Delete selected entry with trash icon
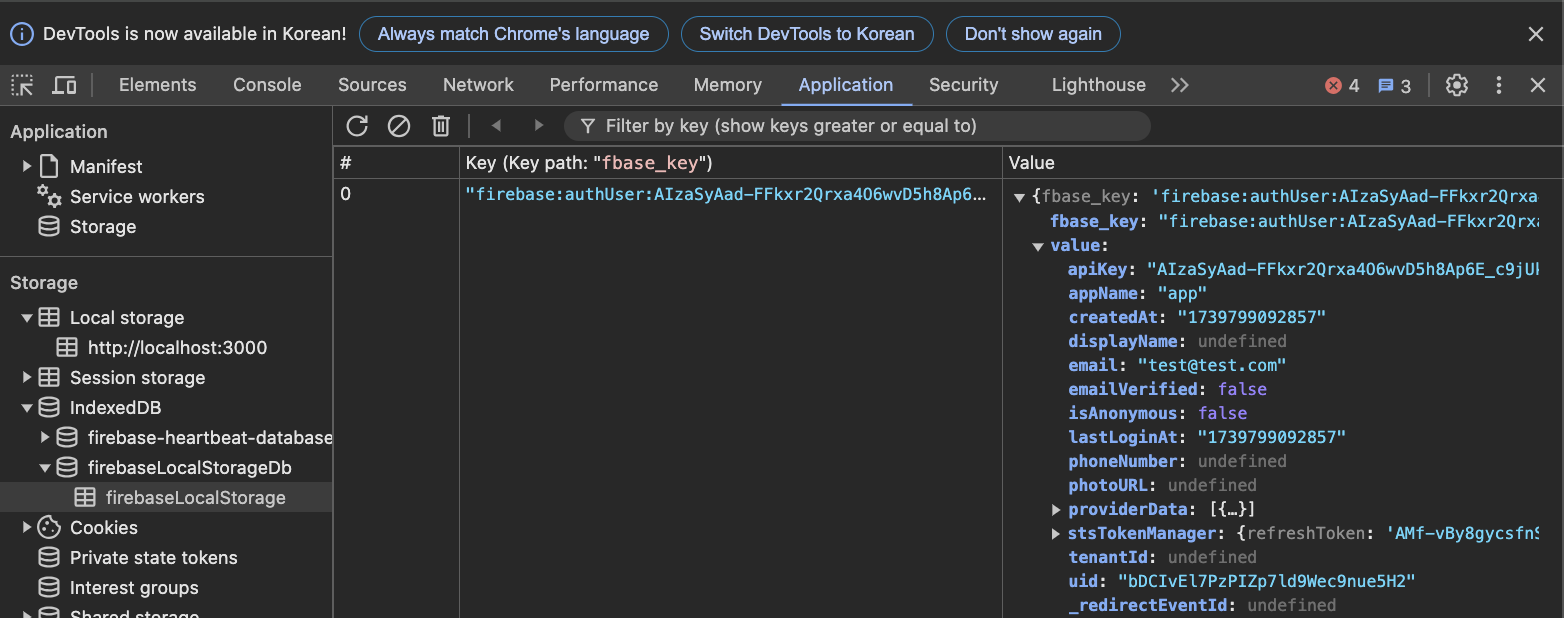Image resolution: width=1564 pixels, height=618 pixels. point(441,126)
